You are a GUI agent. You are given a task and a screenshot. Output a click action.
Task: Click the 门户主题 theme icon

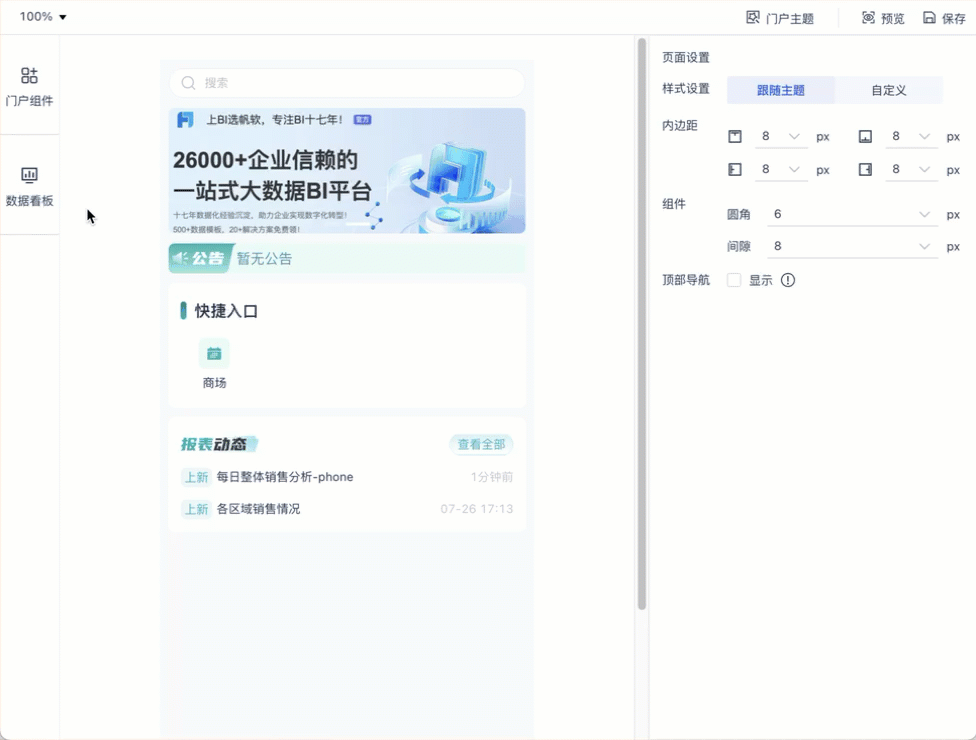753,17
